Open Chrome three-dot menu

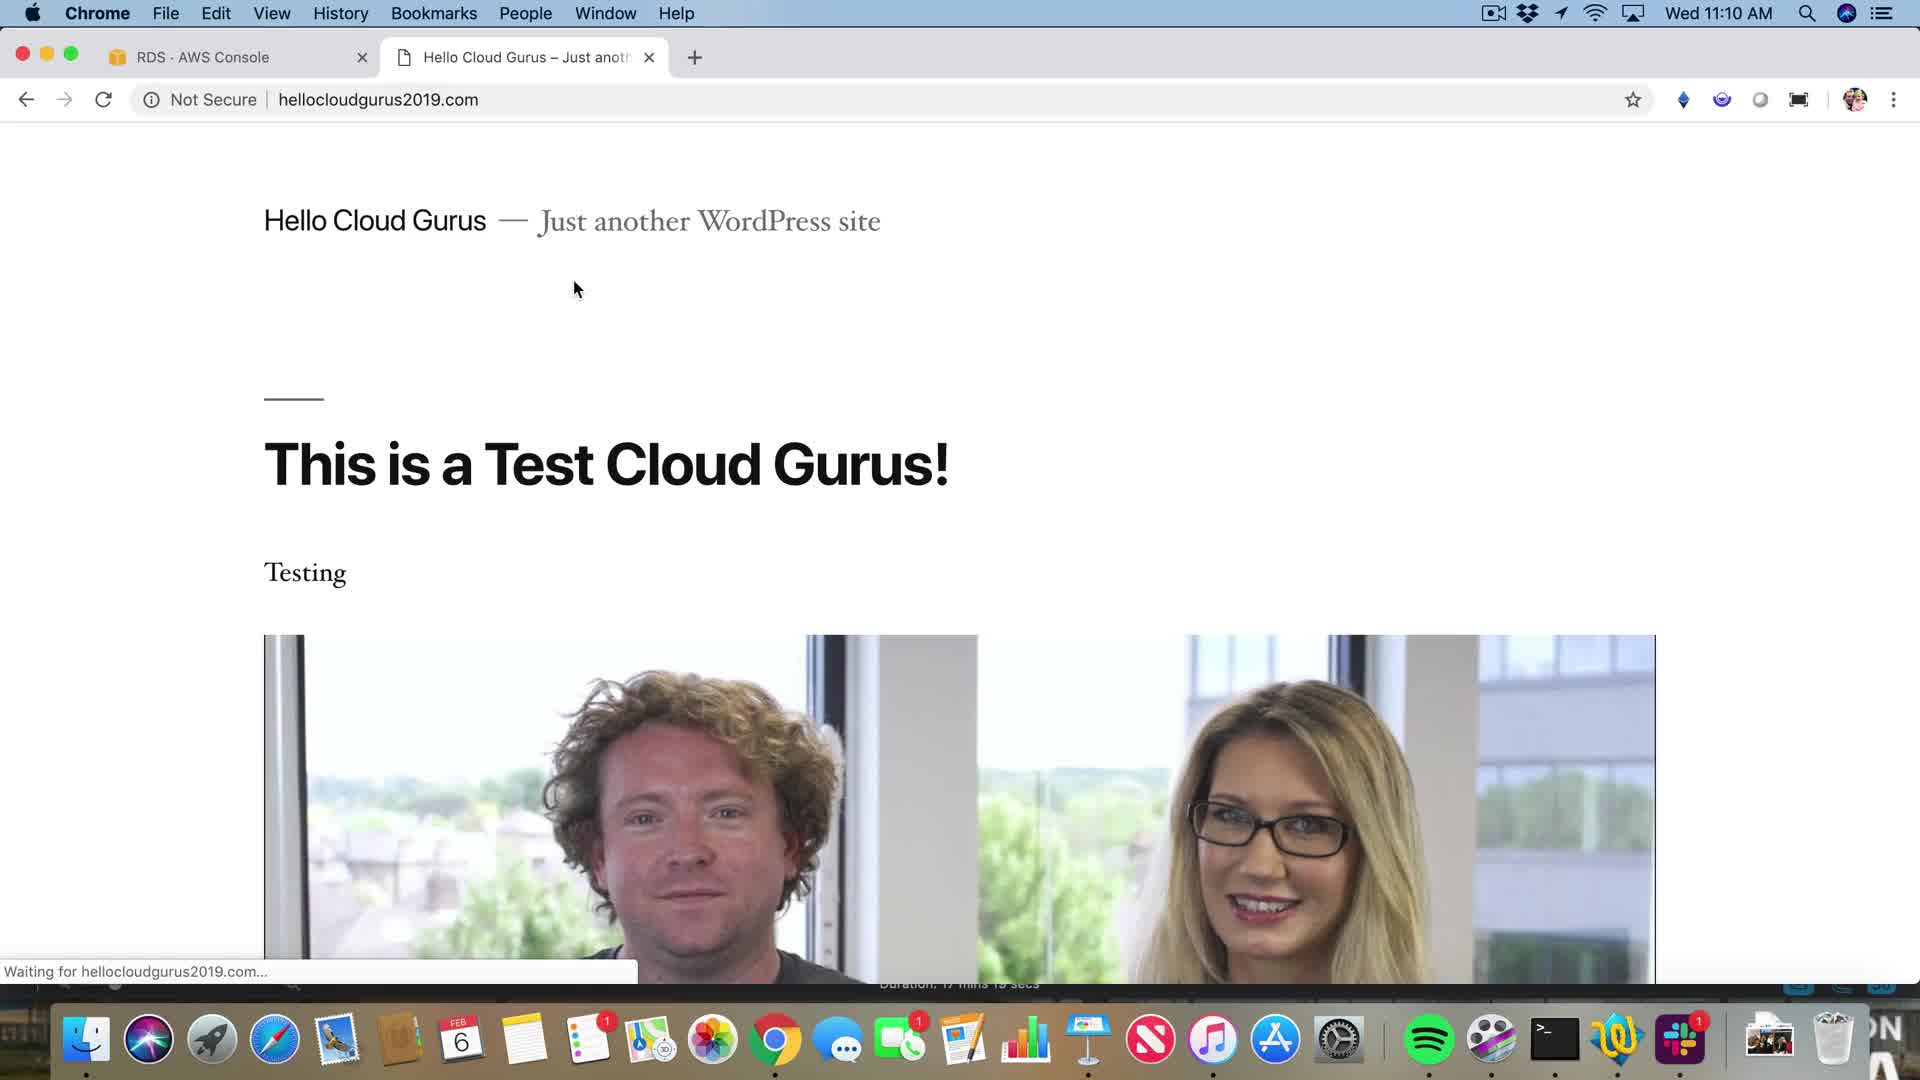pyautogui.click(x=1893, y=99)
